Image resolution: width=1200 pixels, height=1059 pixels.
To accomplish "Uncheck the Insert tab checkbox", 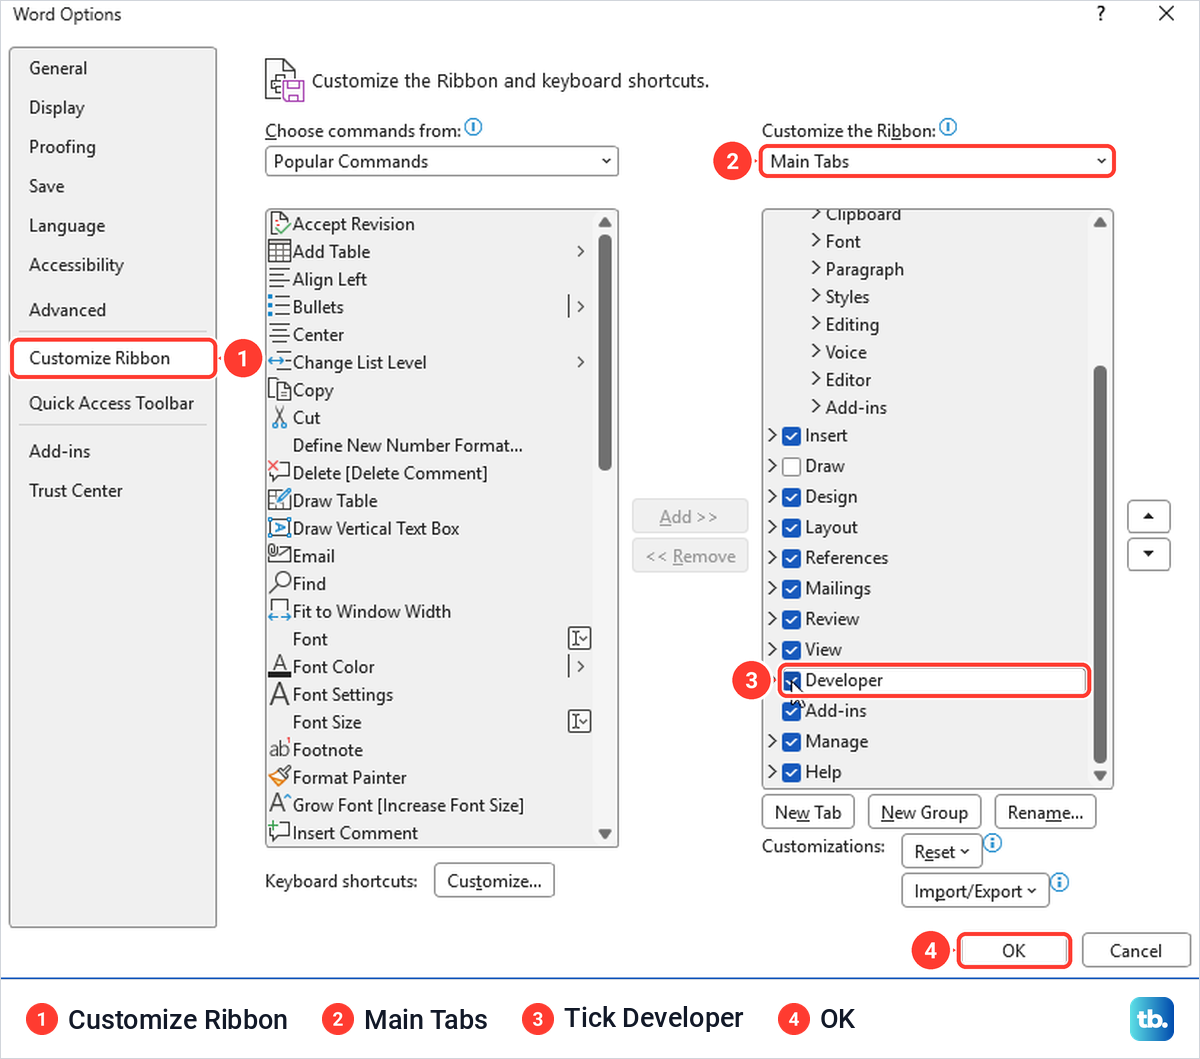I will (x=791, y=436).
